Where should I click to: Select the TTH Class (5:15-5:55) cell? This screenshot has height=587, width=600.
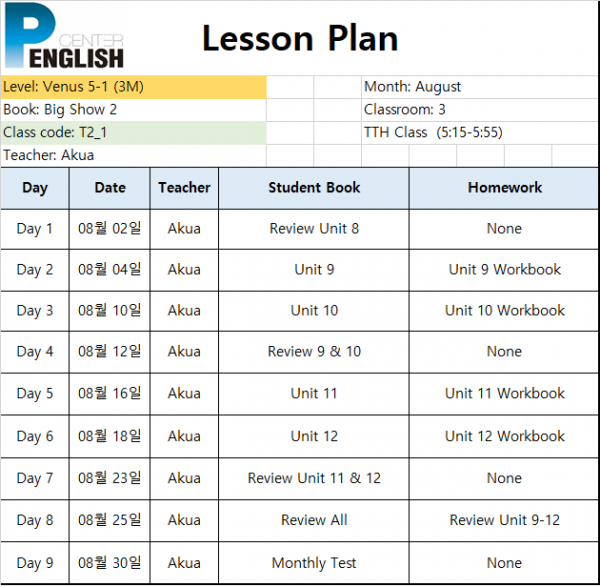click(x=480, y=133)
